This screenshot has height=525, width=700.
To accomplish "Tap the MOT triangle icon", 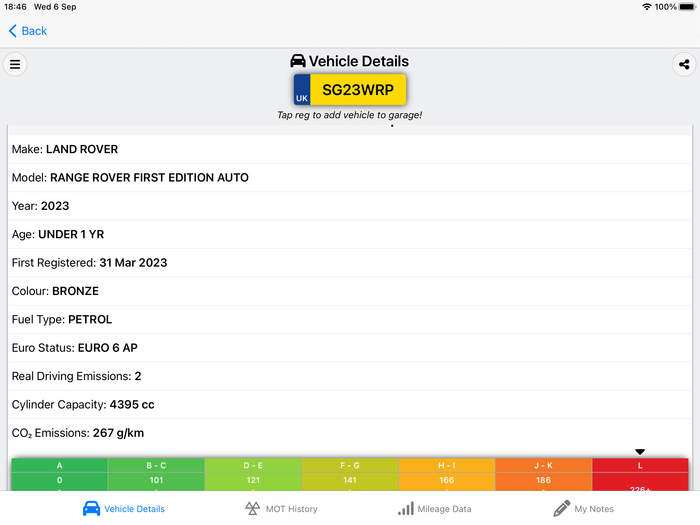I will pos(252,508).
